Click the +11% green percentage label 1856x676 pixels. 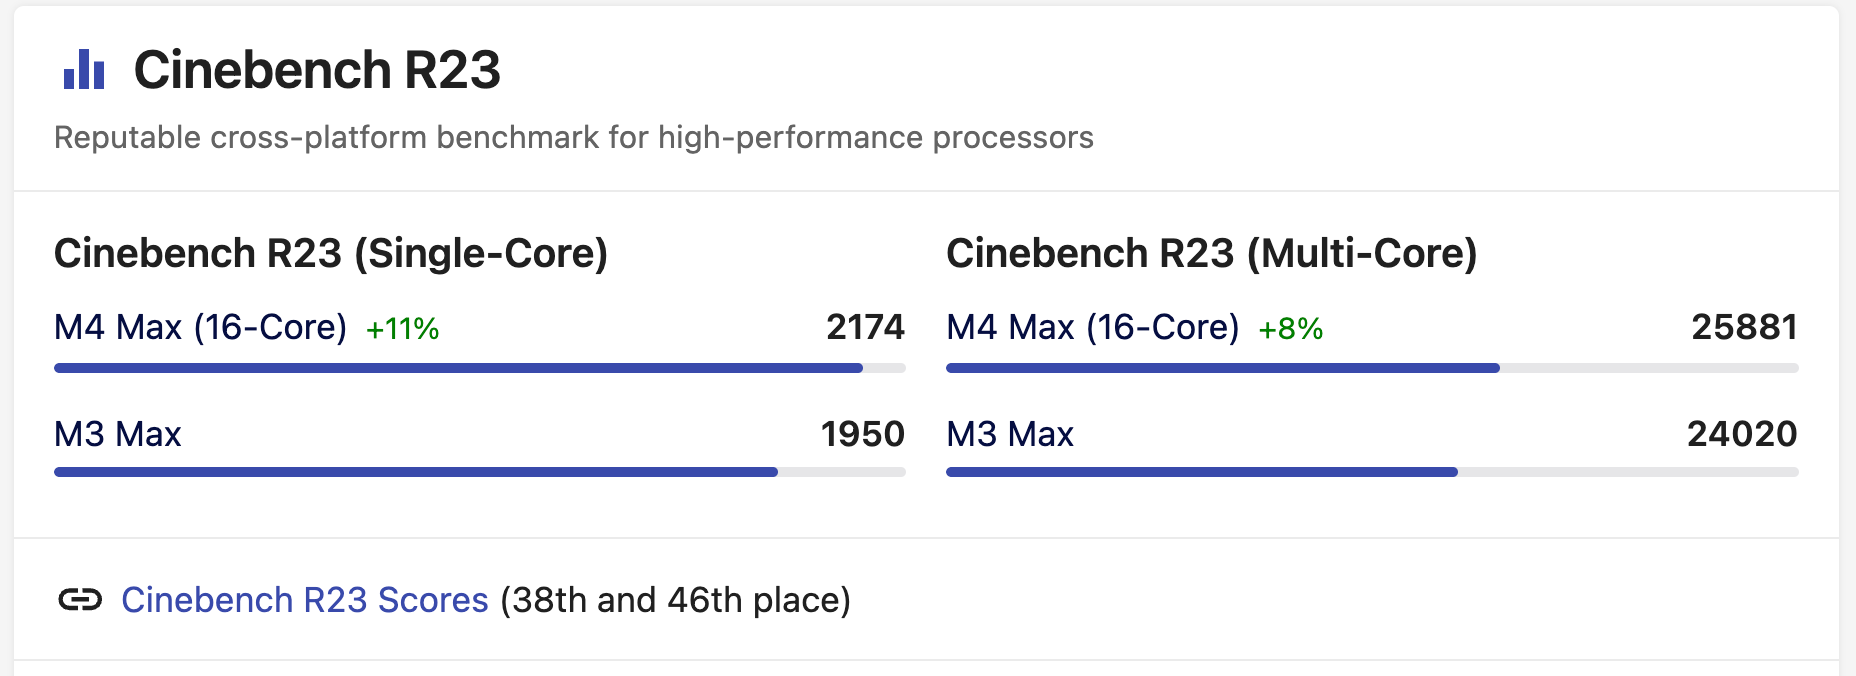[x=402, y=329]
